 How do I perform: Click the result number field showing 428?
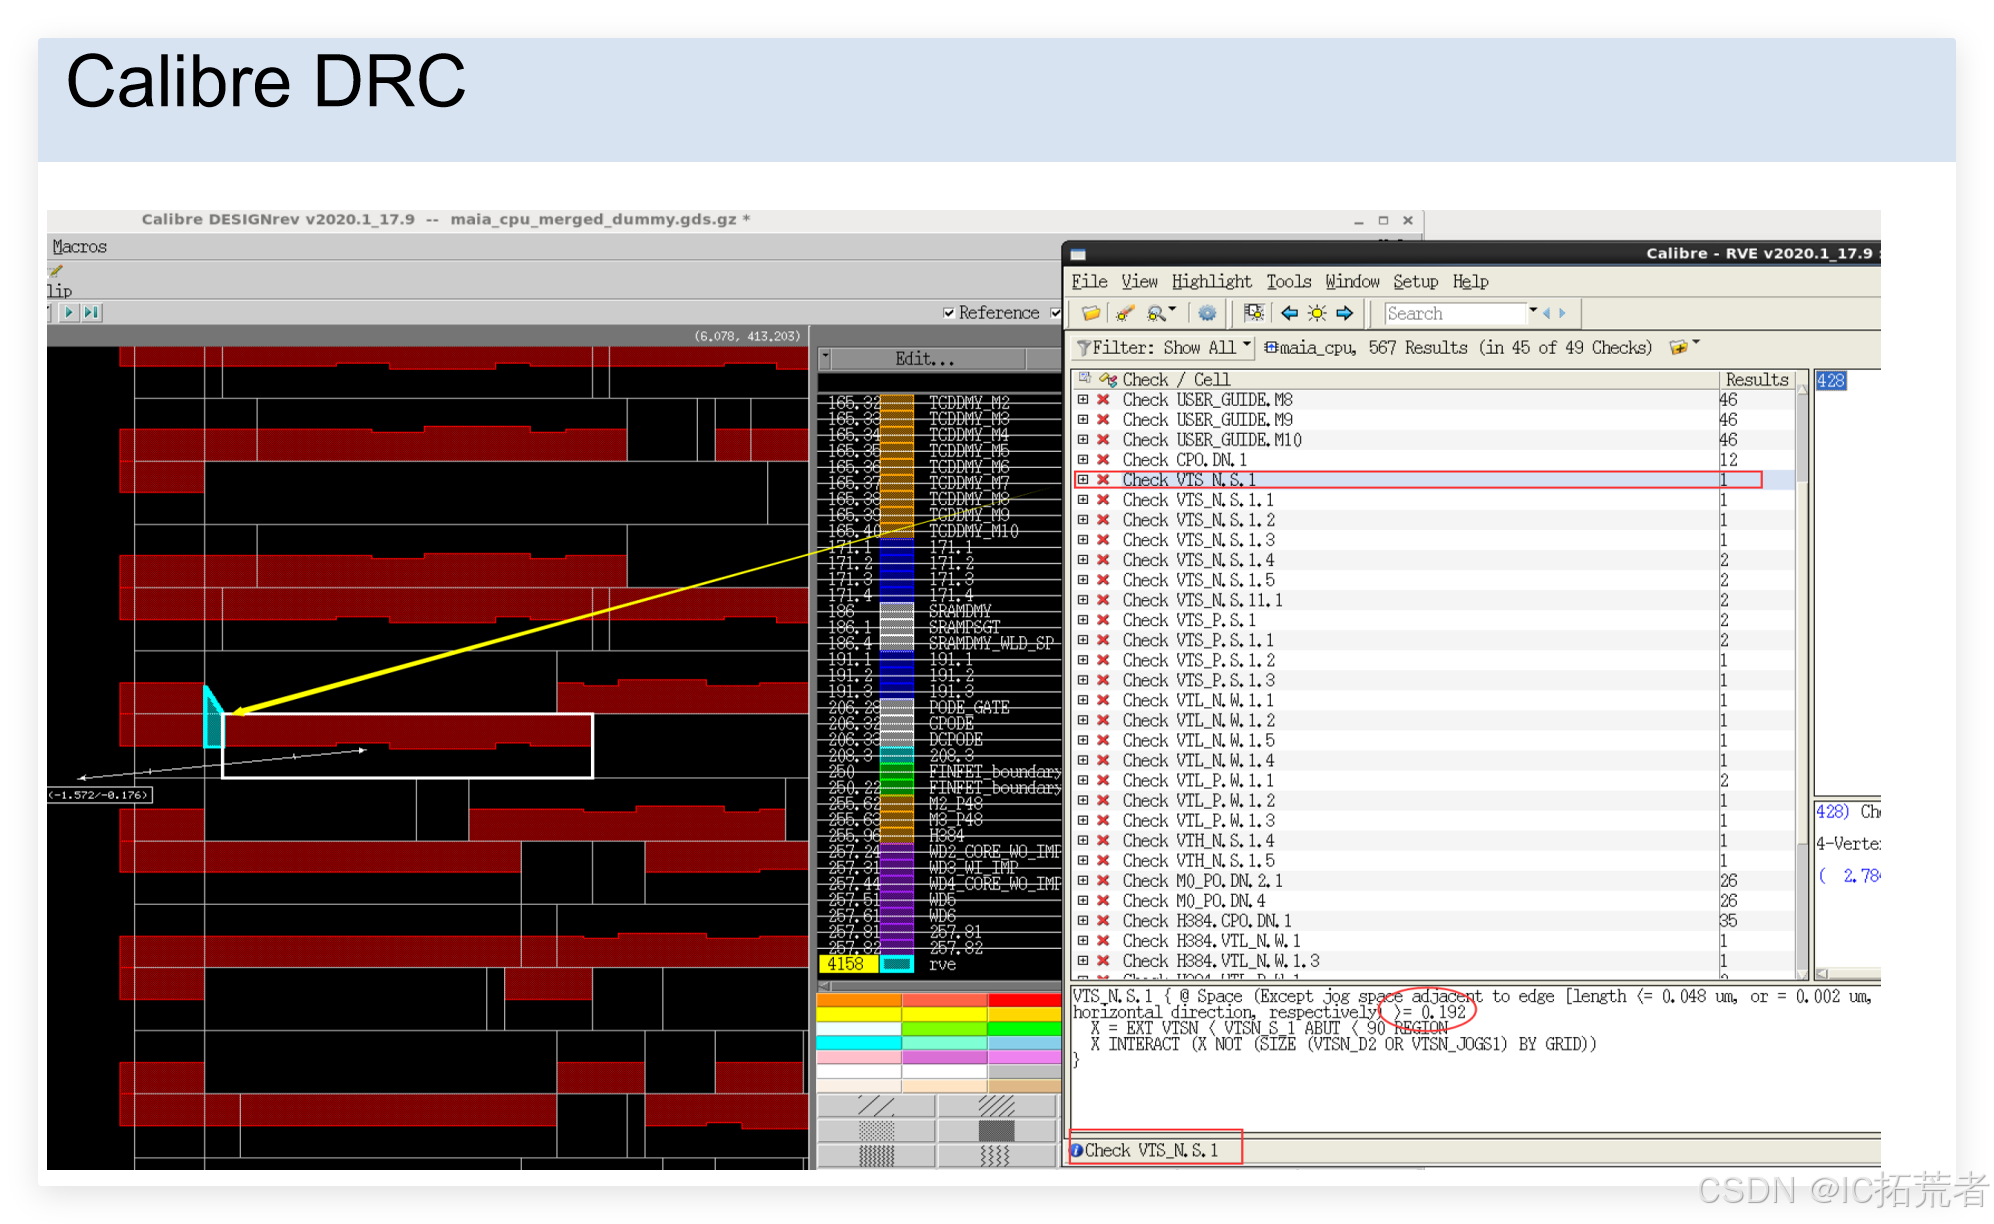coord(1830,380)
